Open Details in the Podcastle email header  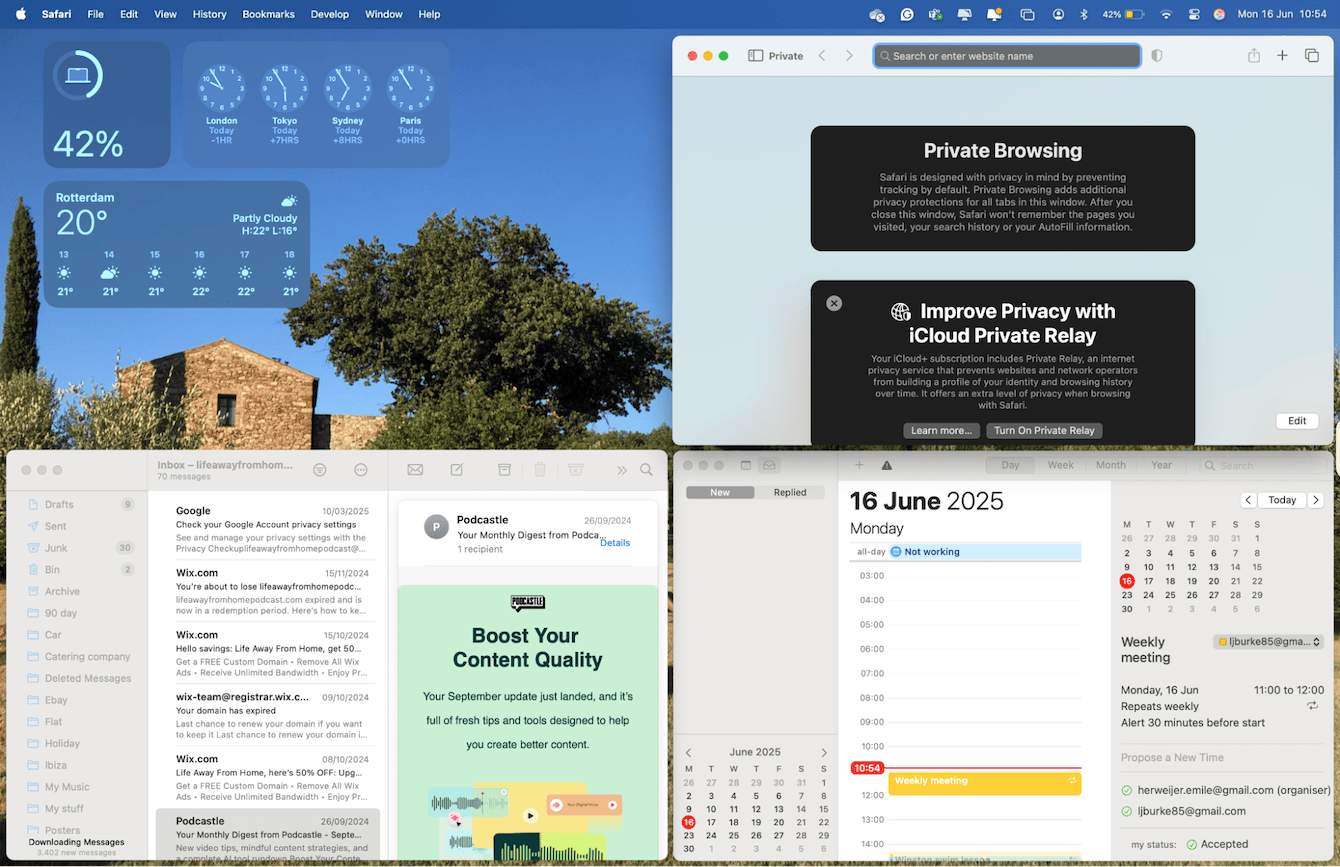[615, 543]
